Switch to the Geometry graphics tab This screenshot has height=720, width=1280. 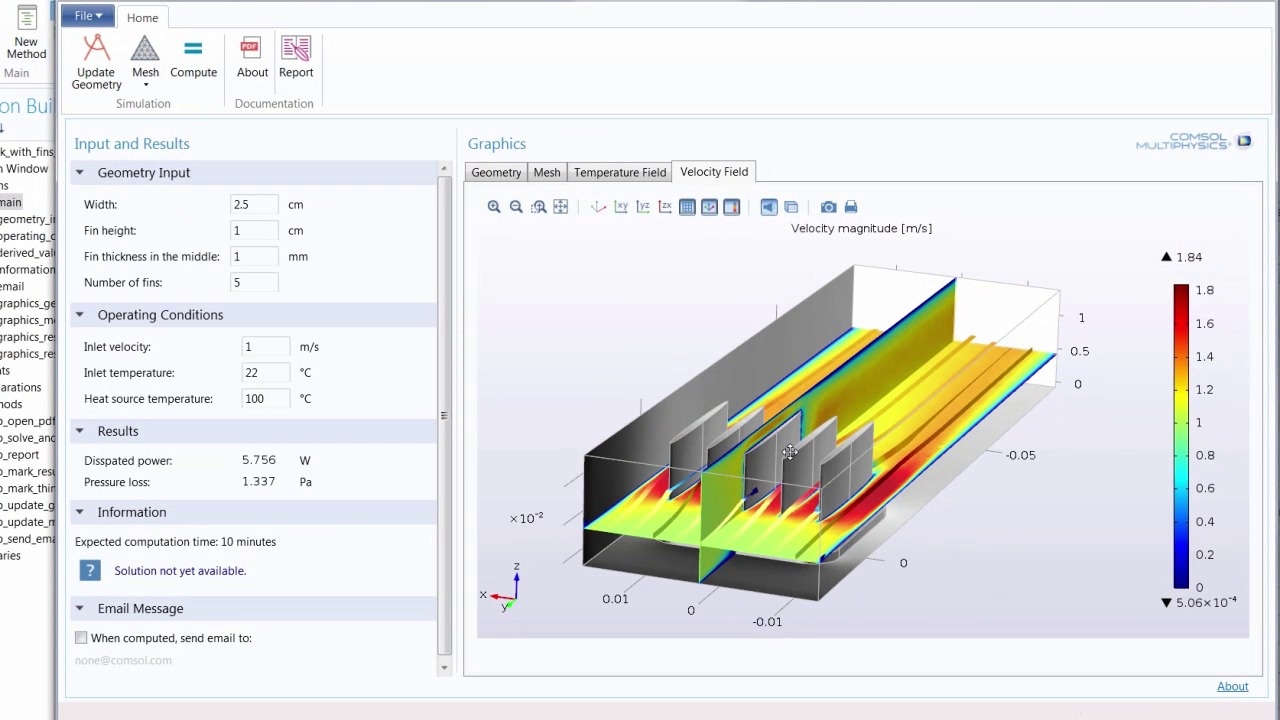(496, 172)
